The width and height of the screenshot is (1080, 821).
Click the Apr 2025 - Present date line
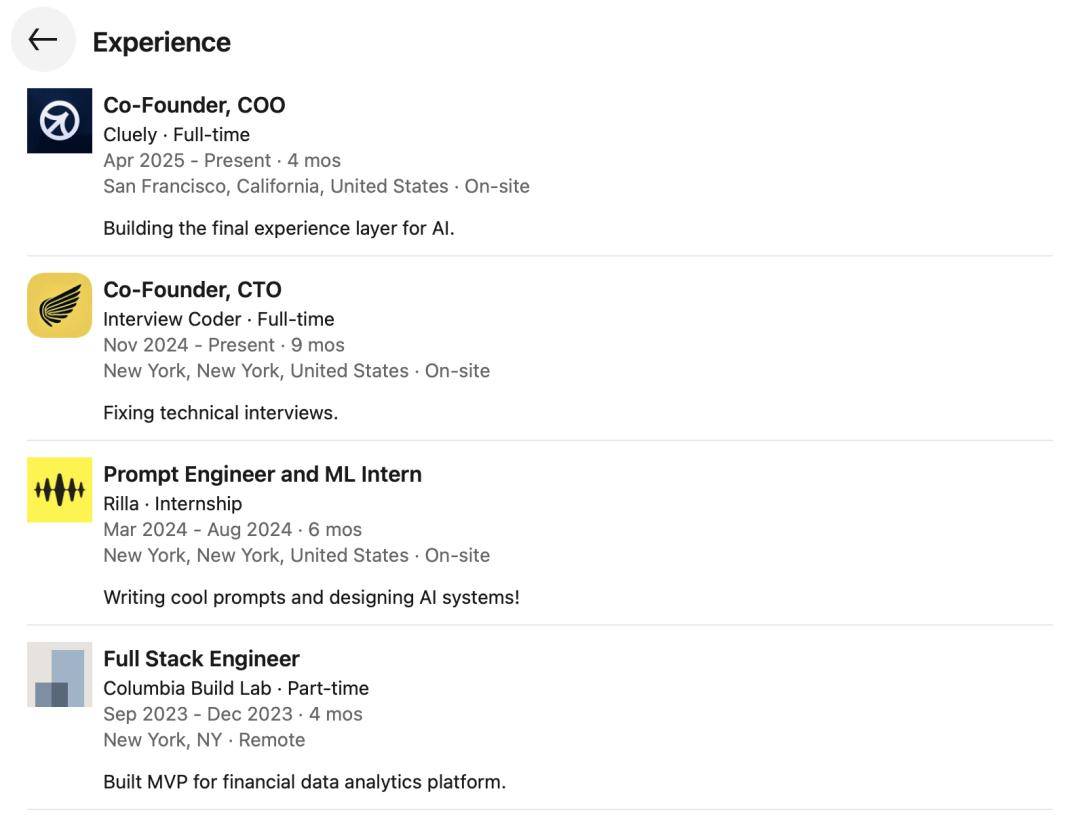(x=222, y=160)
